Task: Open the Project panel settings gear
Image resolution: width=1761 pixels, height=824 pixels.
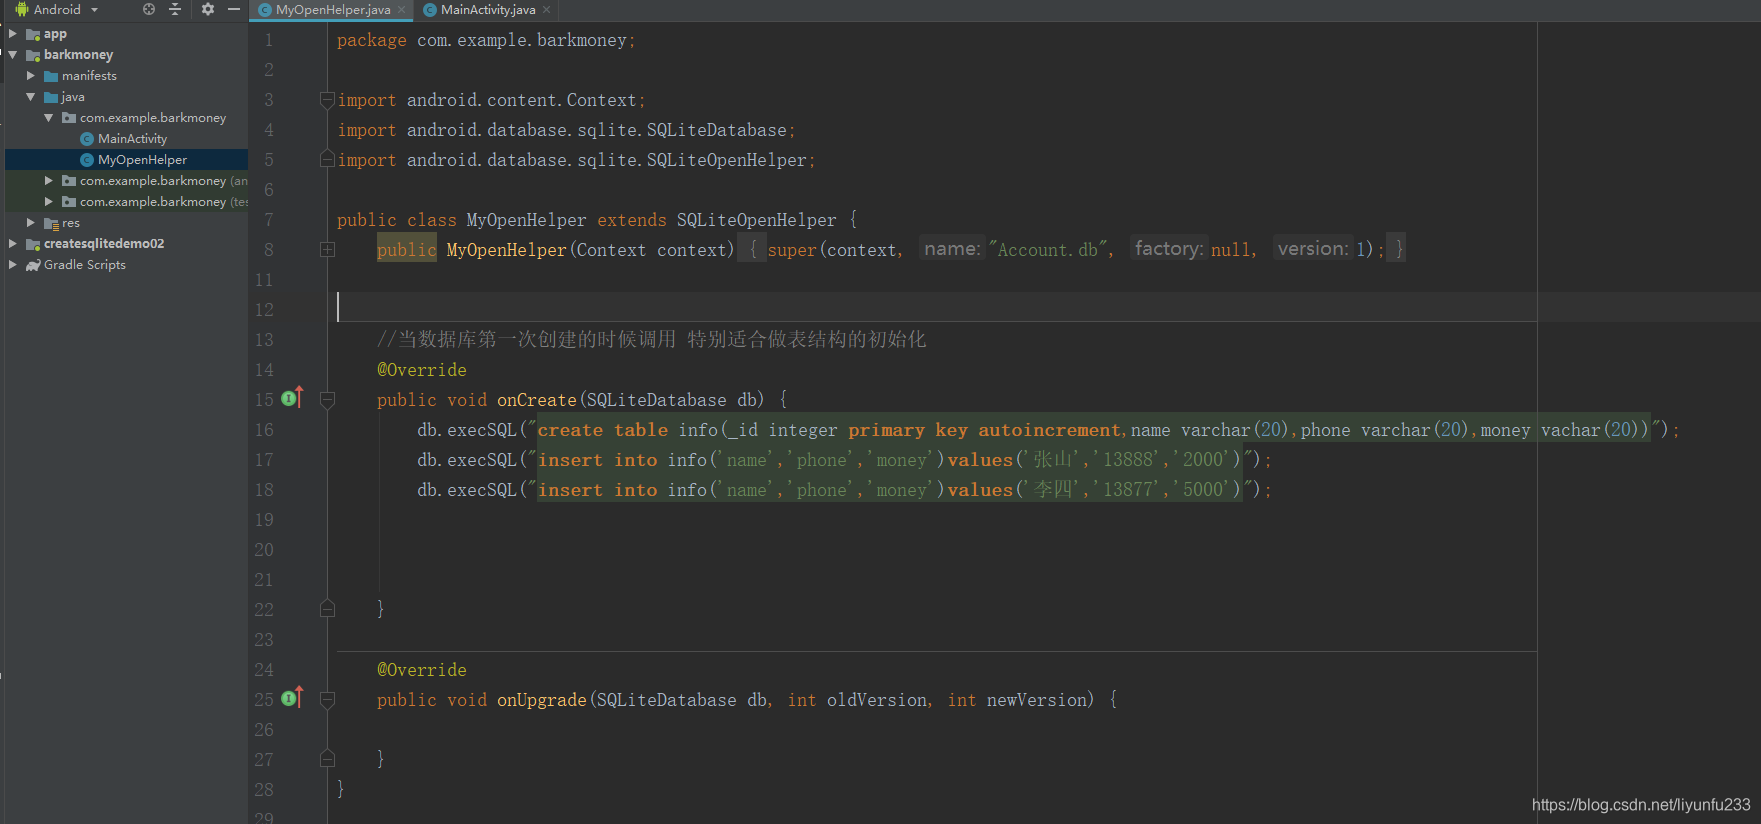Action: click(207, 9)
